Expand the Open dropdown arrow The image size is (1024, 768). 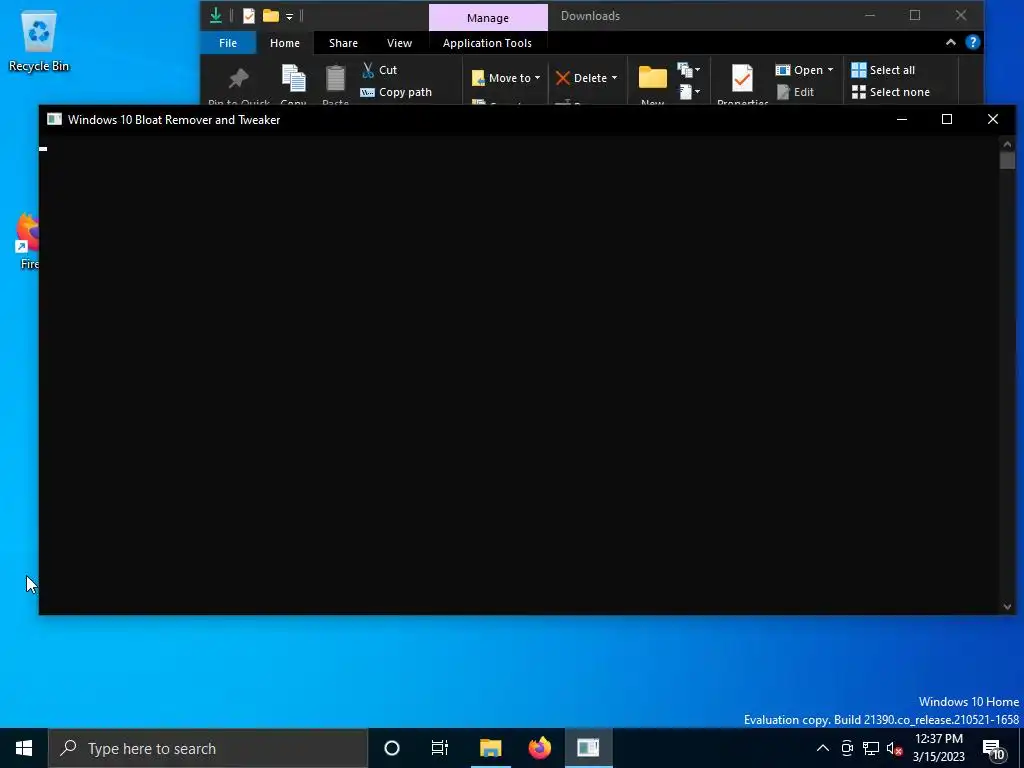pos(830,70)
